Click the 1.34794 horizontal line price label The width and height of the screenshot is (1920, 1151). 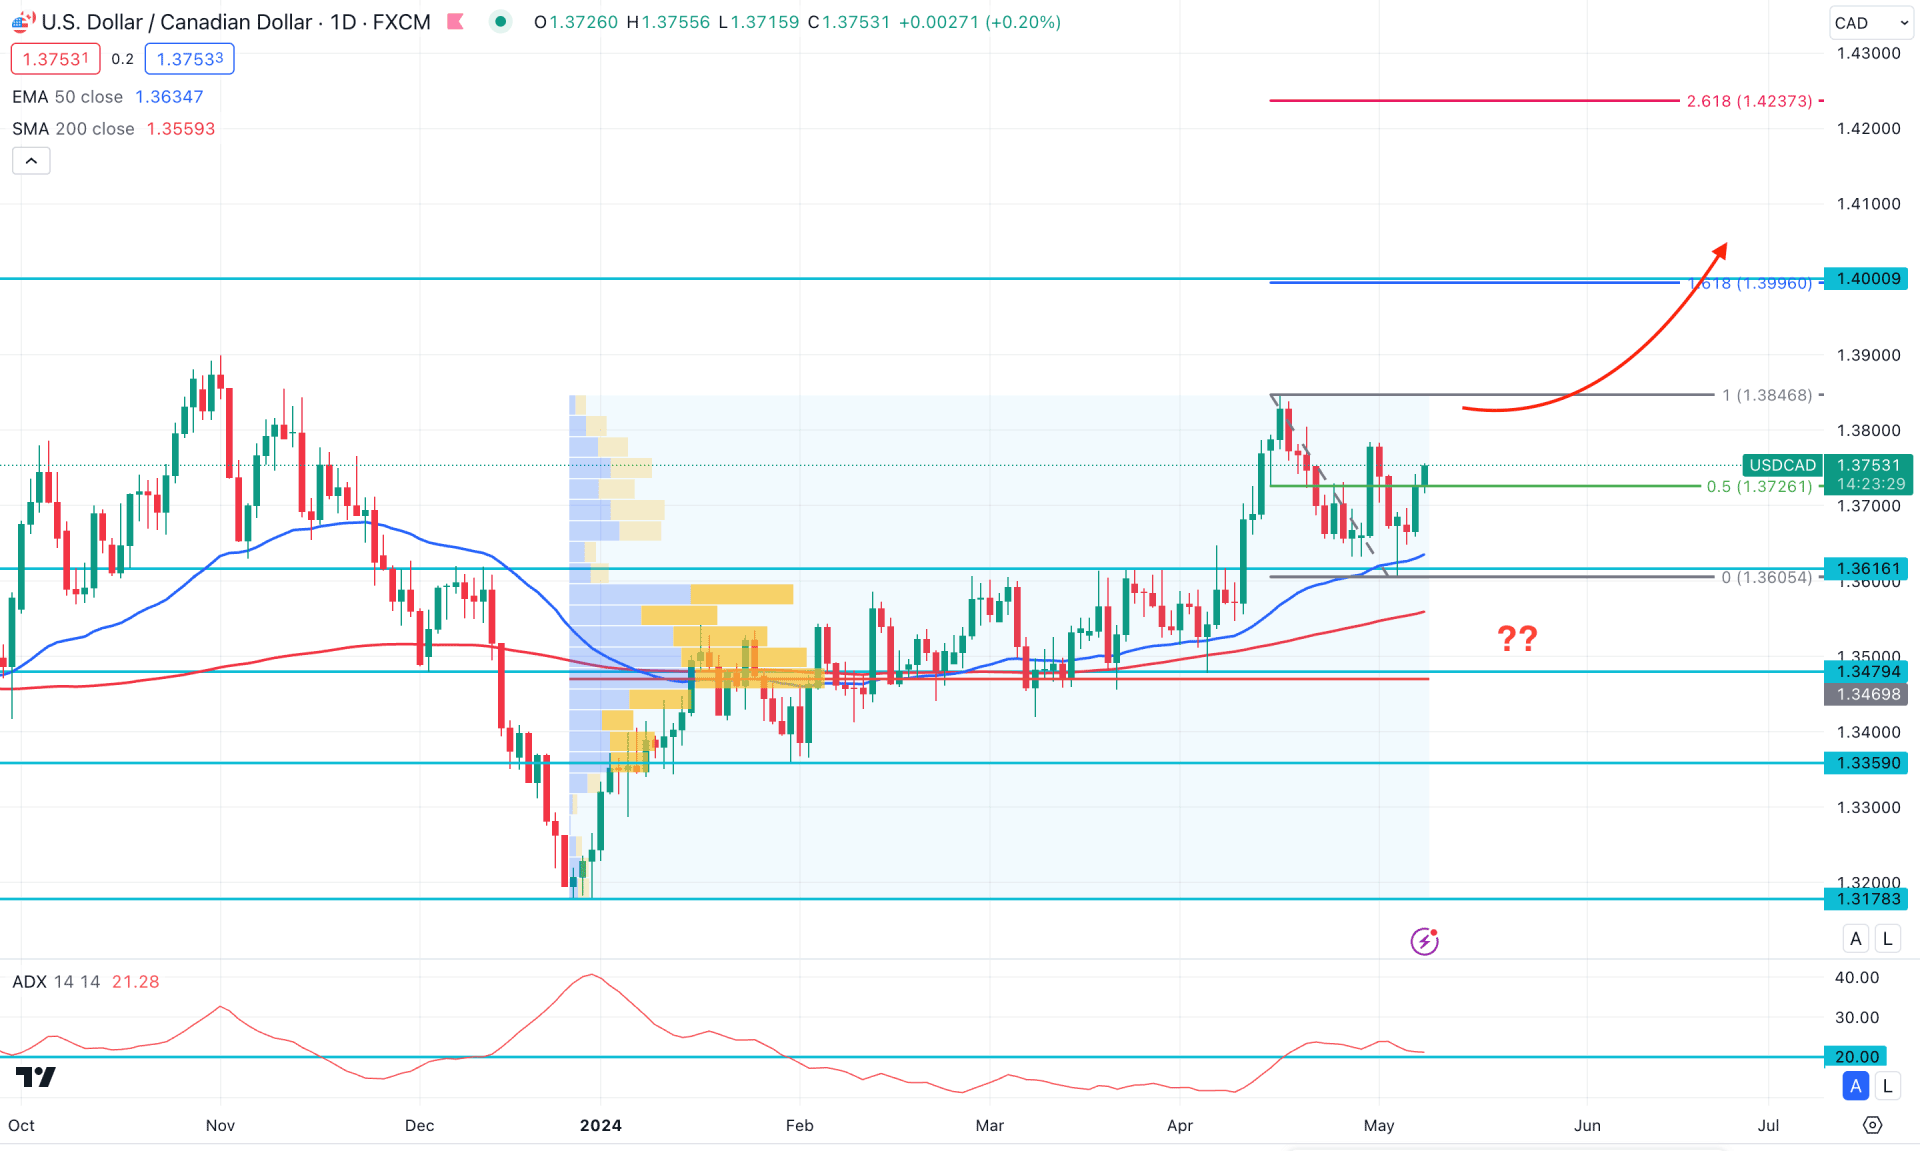point(1866,672)
